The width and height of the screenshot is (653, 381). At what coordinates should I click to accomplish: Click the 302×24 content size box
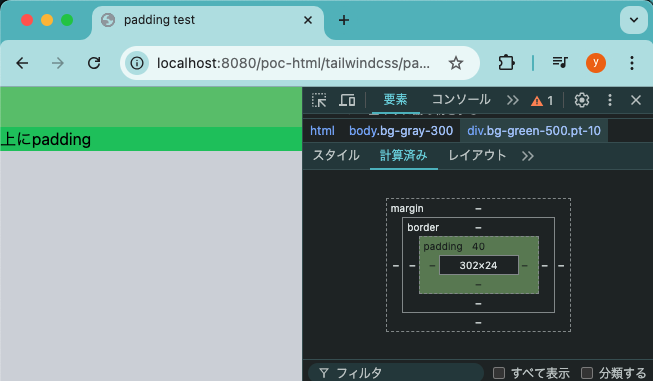pos(479,265)
